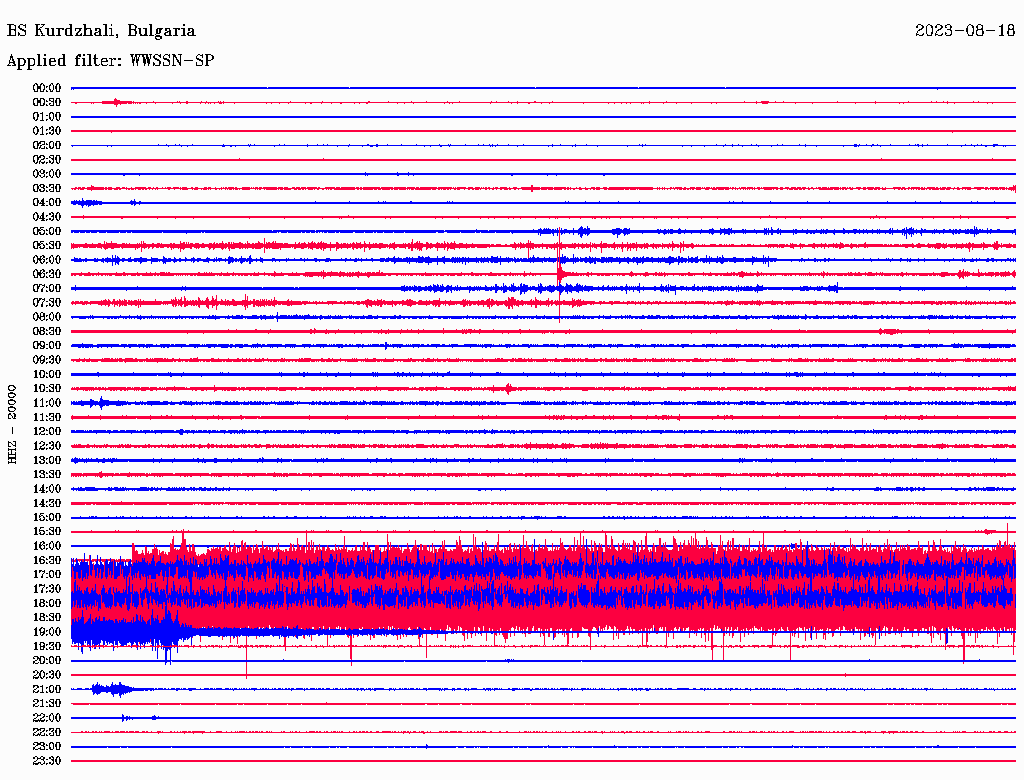Select the 16:30 time label
This screenshot has width=1024, height=780.
(x=47, y=561)
